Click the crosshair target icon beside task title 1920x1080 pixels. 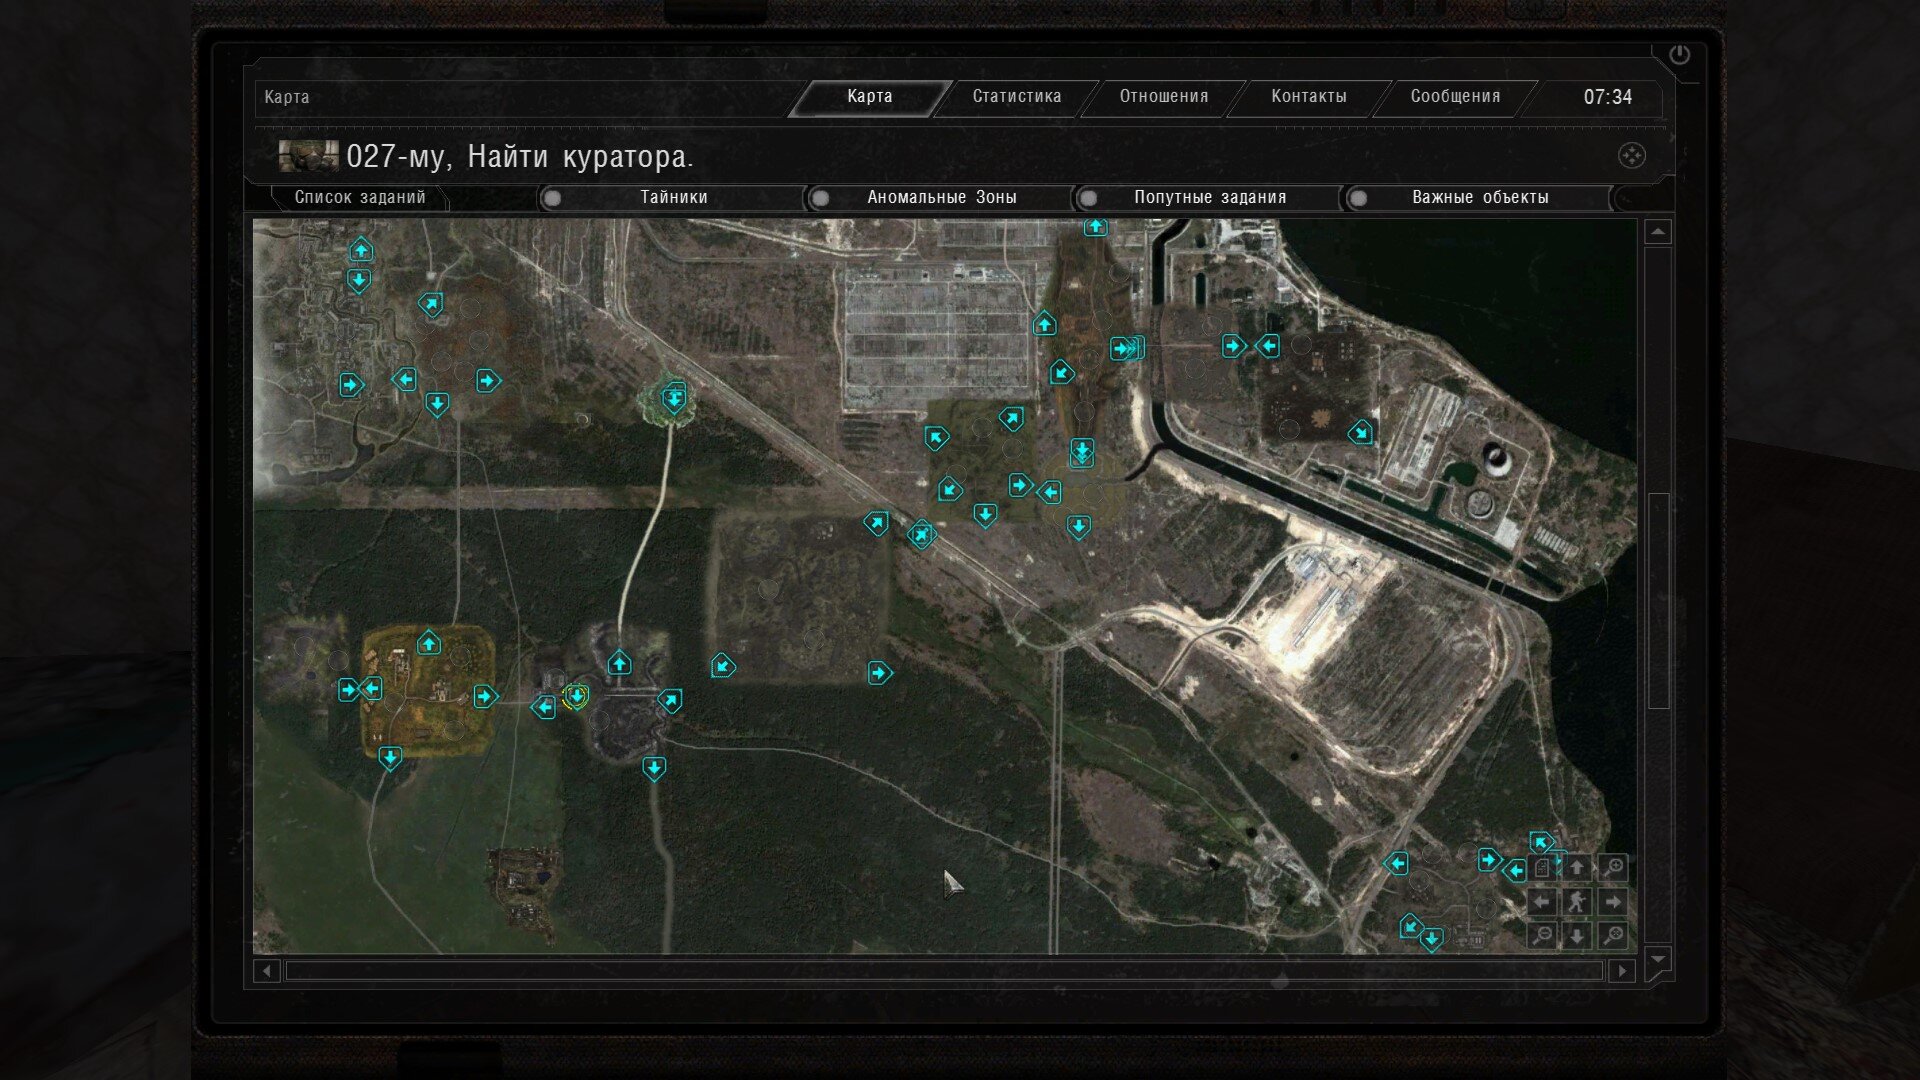[x=1631, y=156]
